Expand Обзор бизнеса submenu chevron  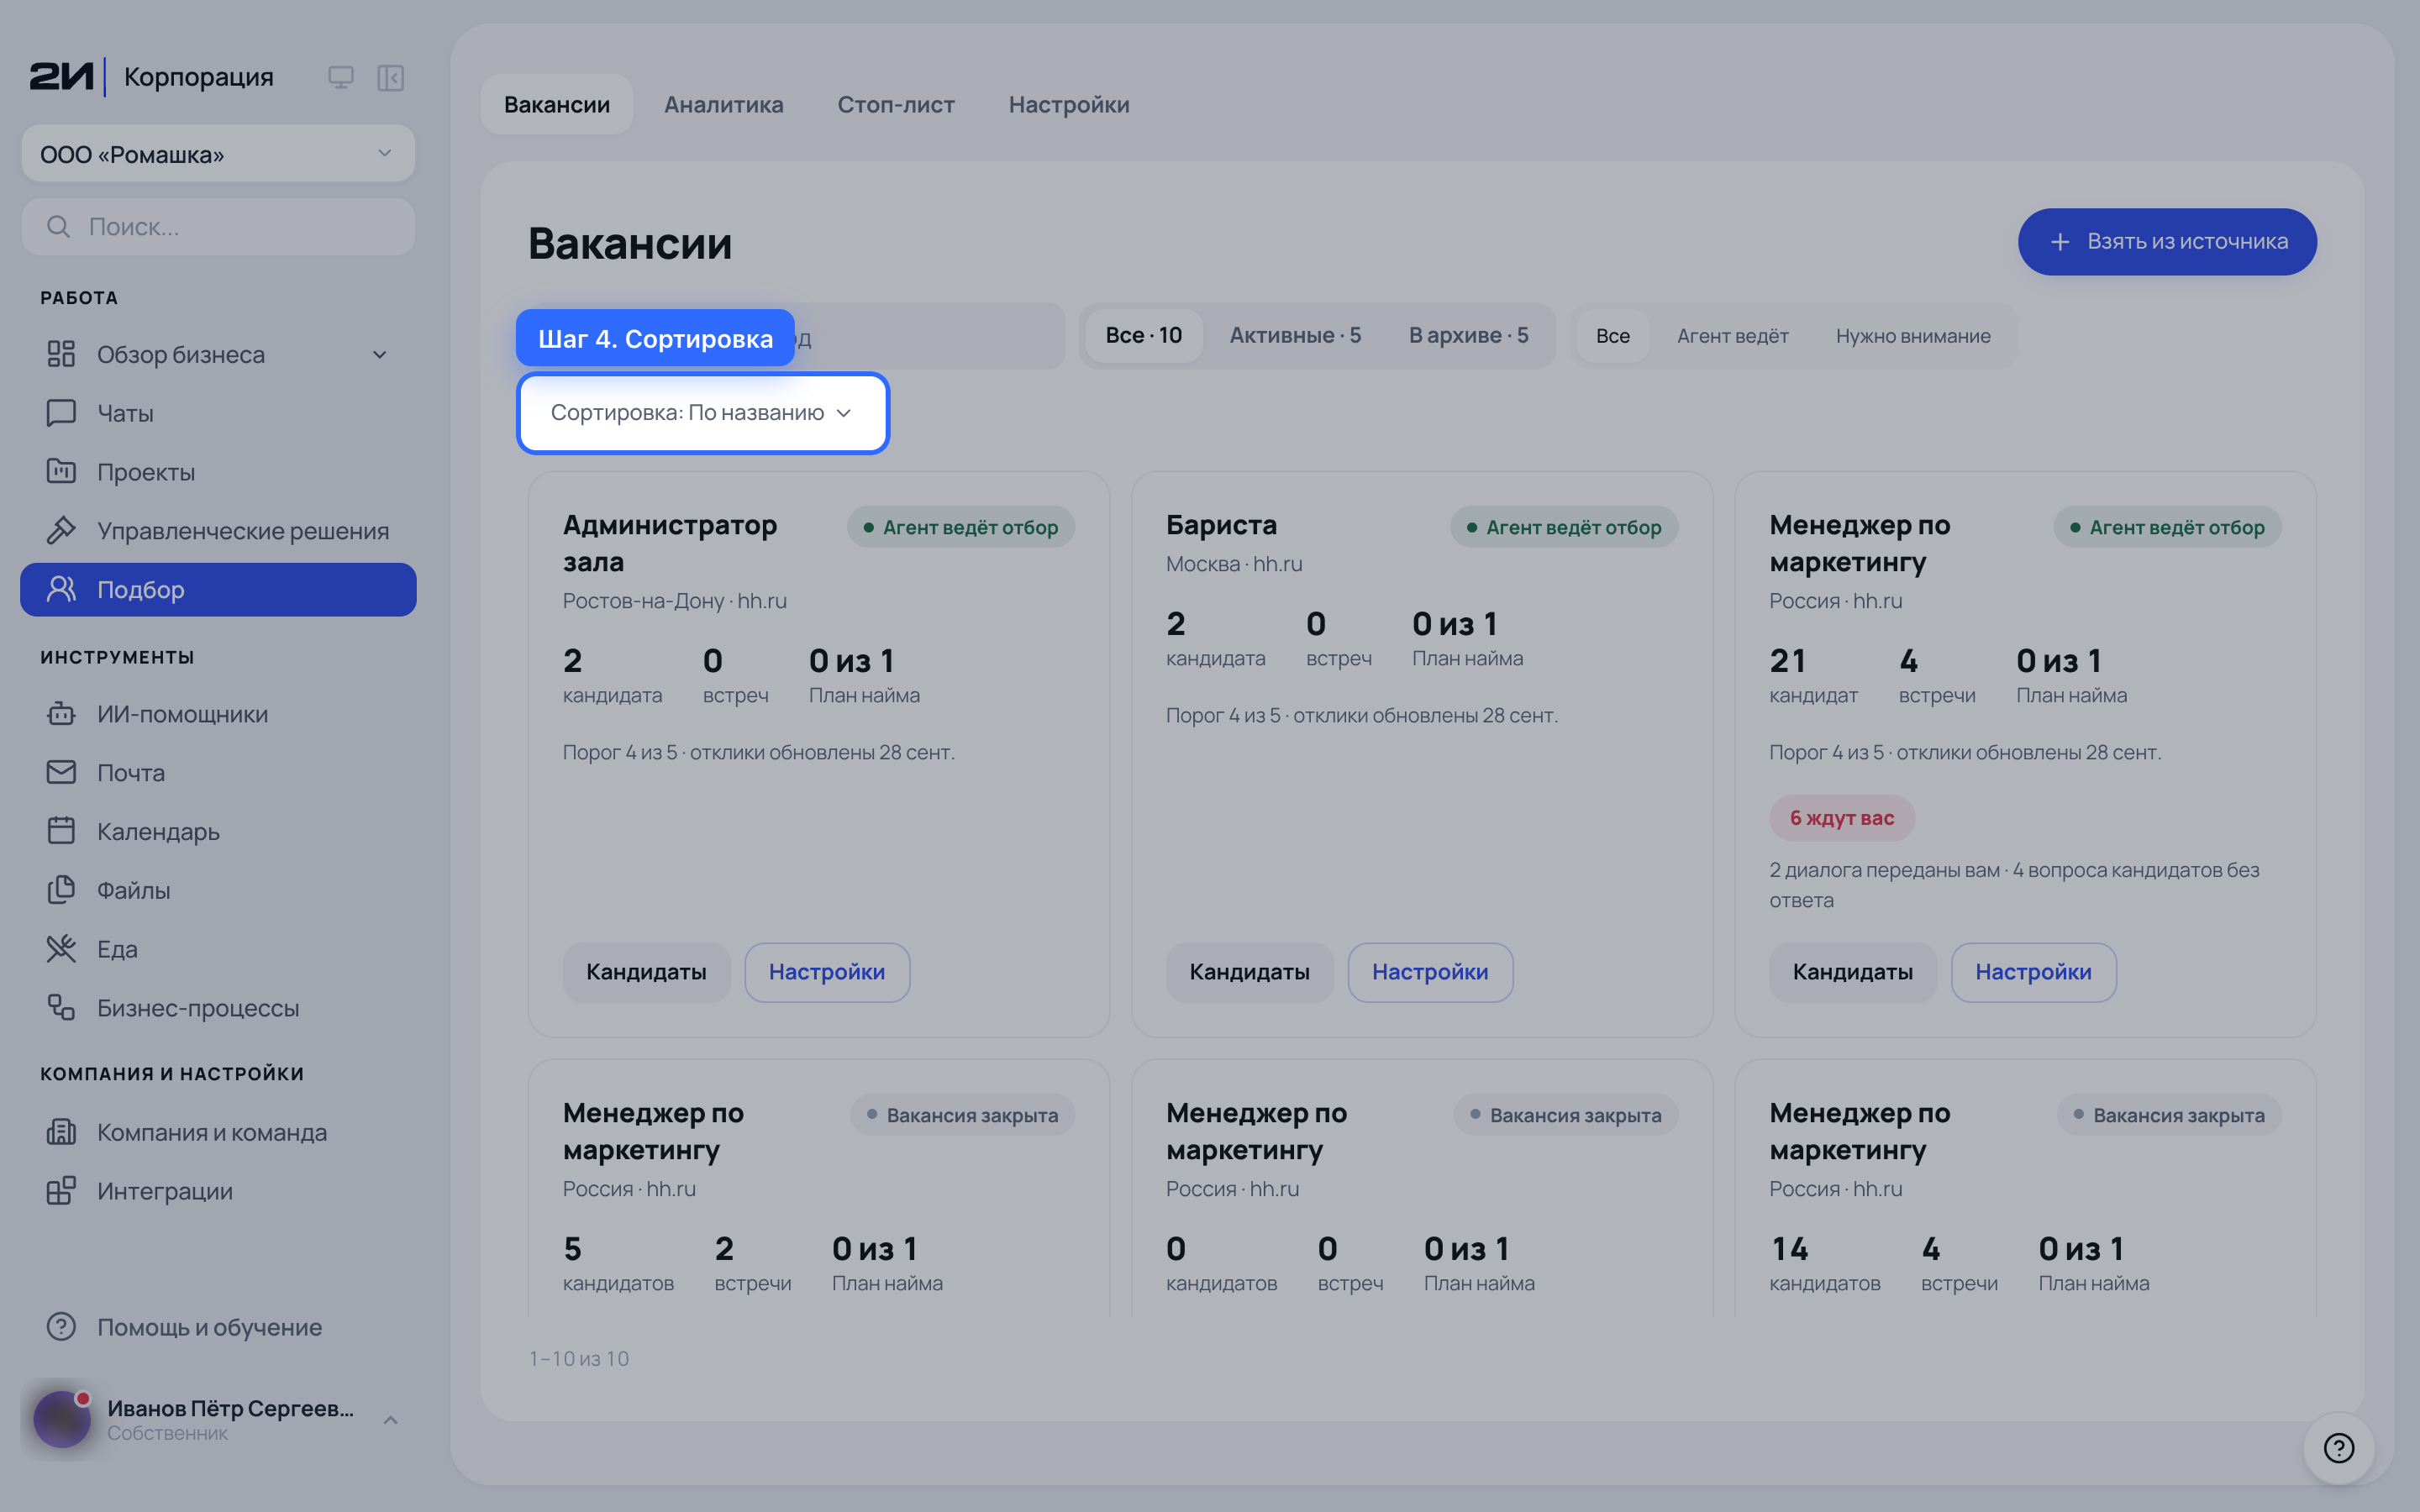click(x=380, y=354)
